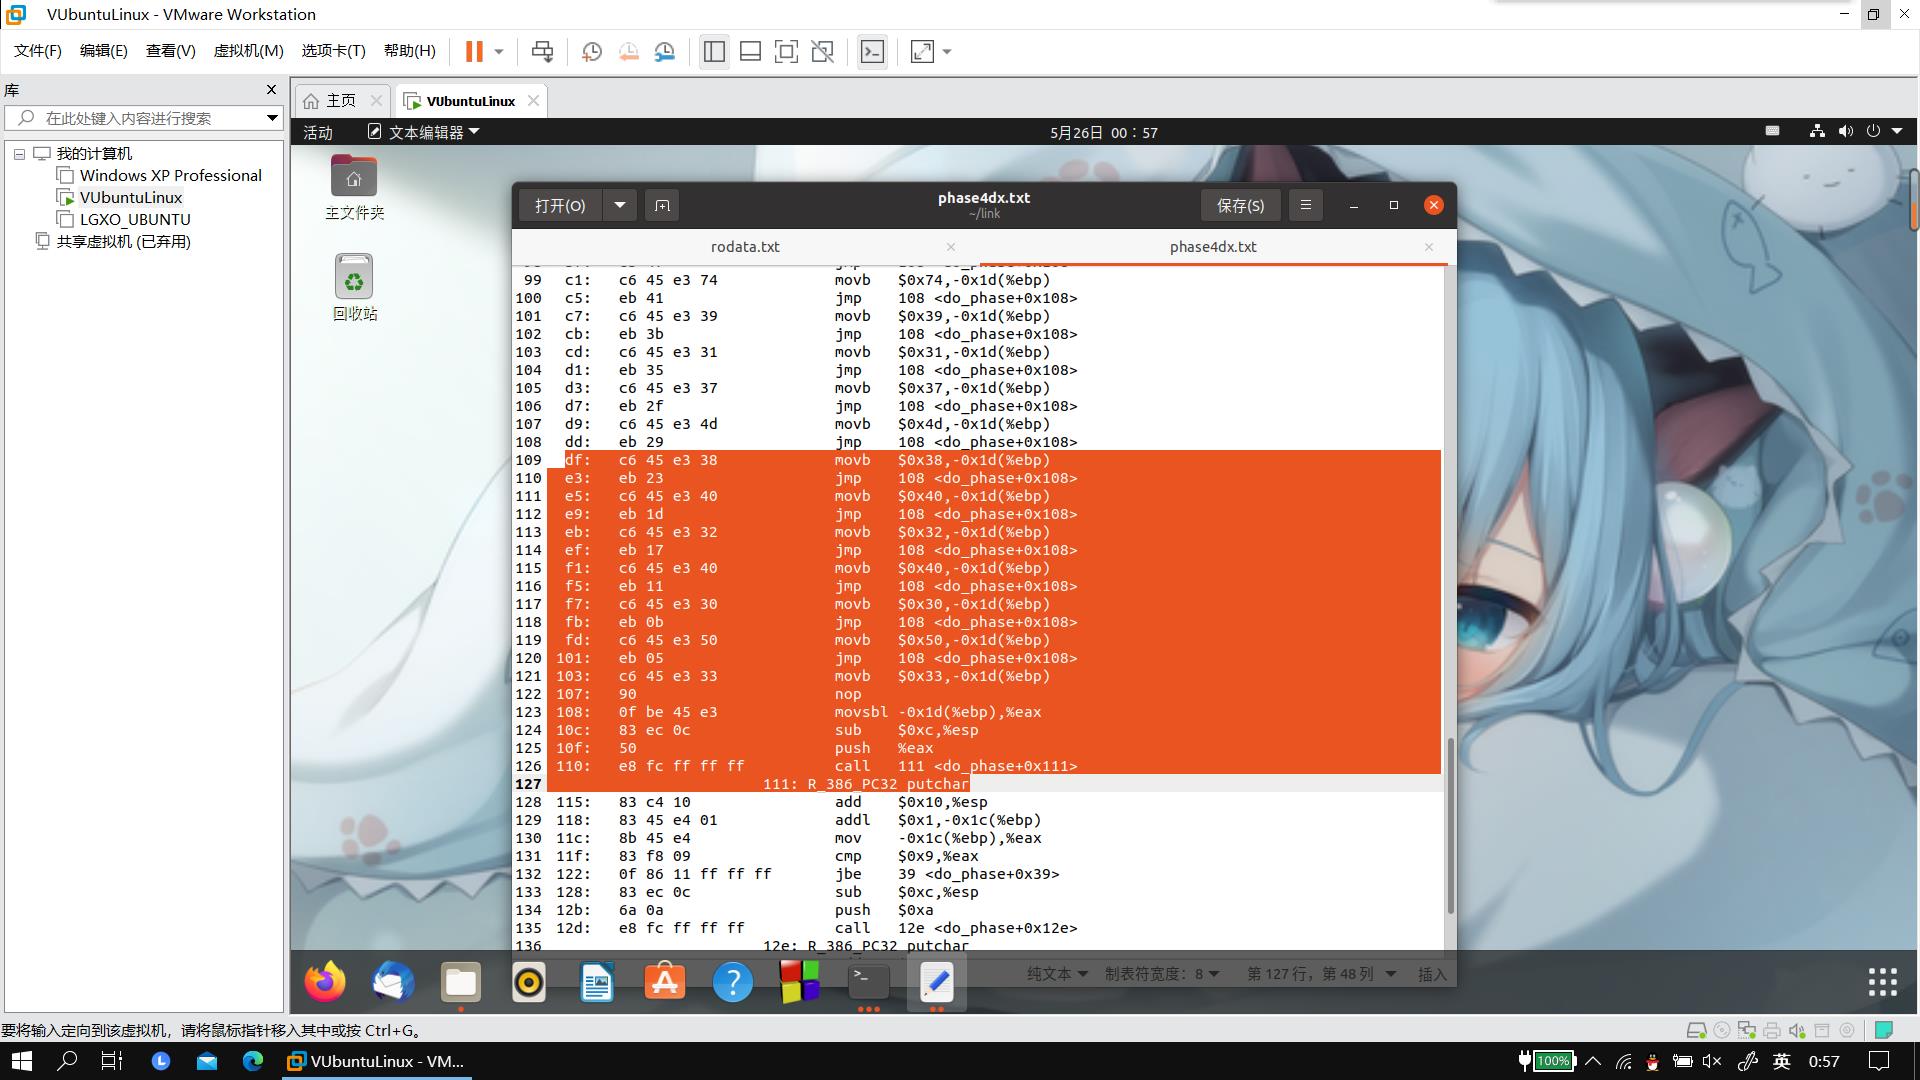
Task: Select 共享虚拟机 (已弃用) tree item
Action: pos(123,241)
